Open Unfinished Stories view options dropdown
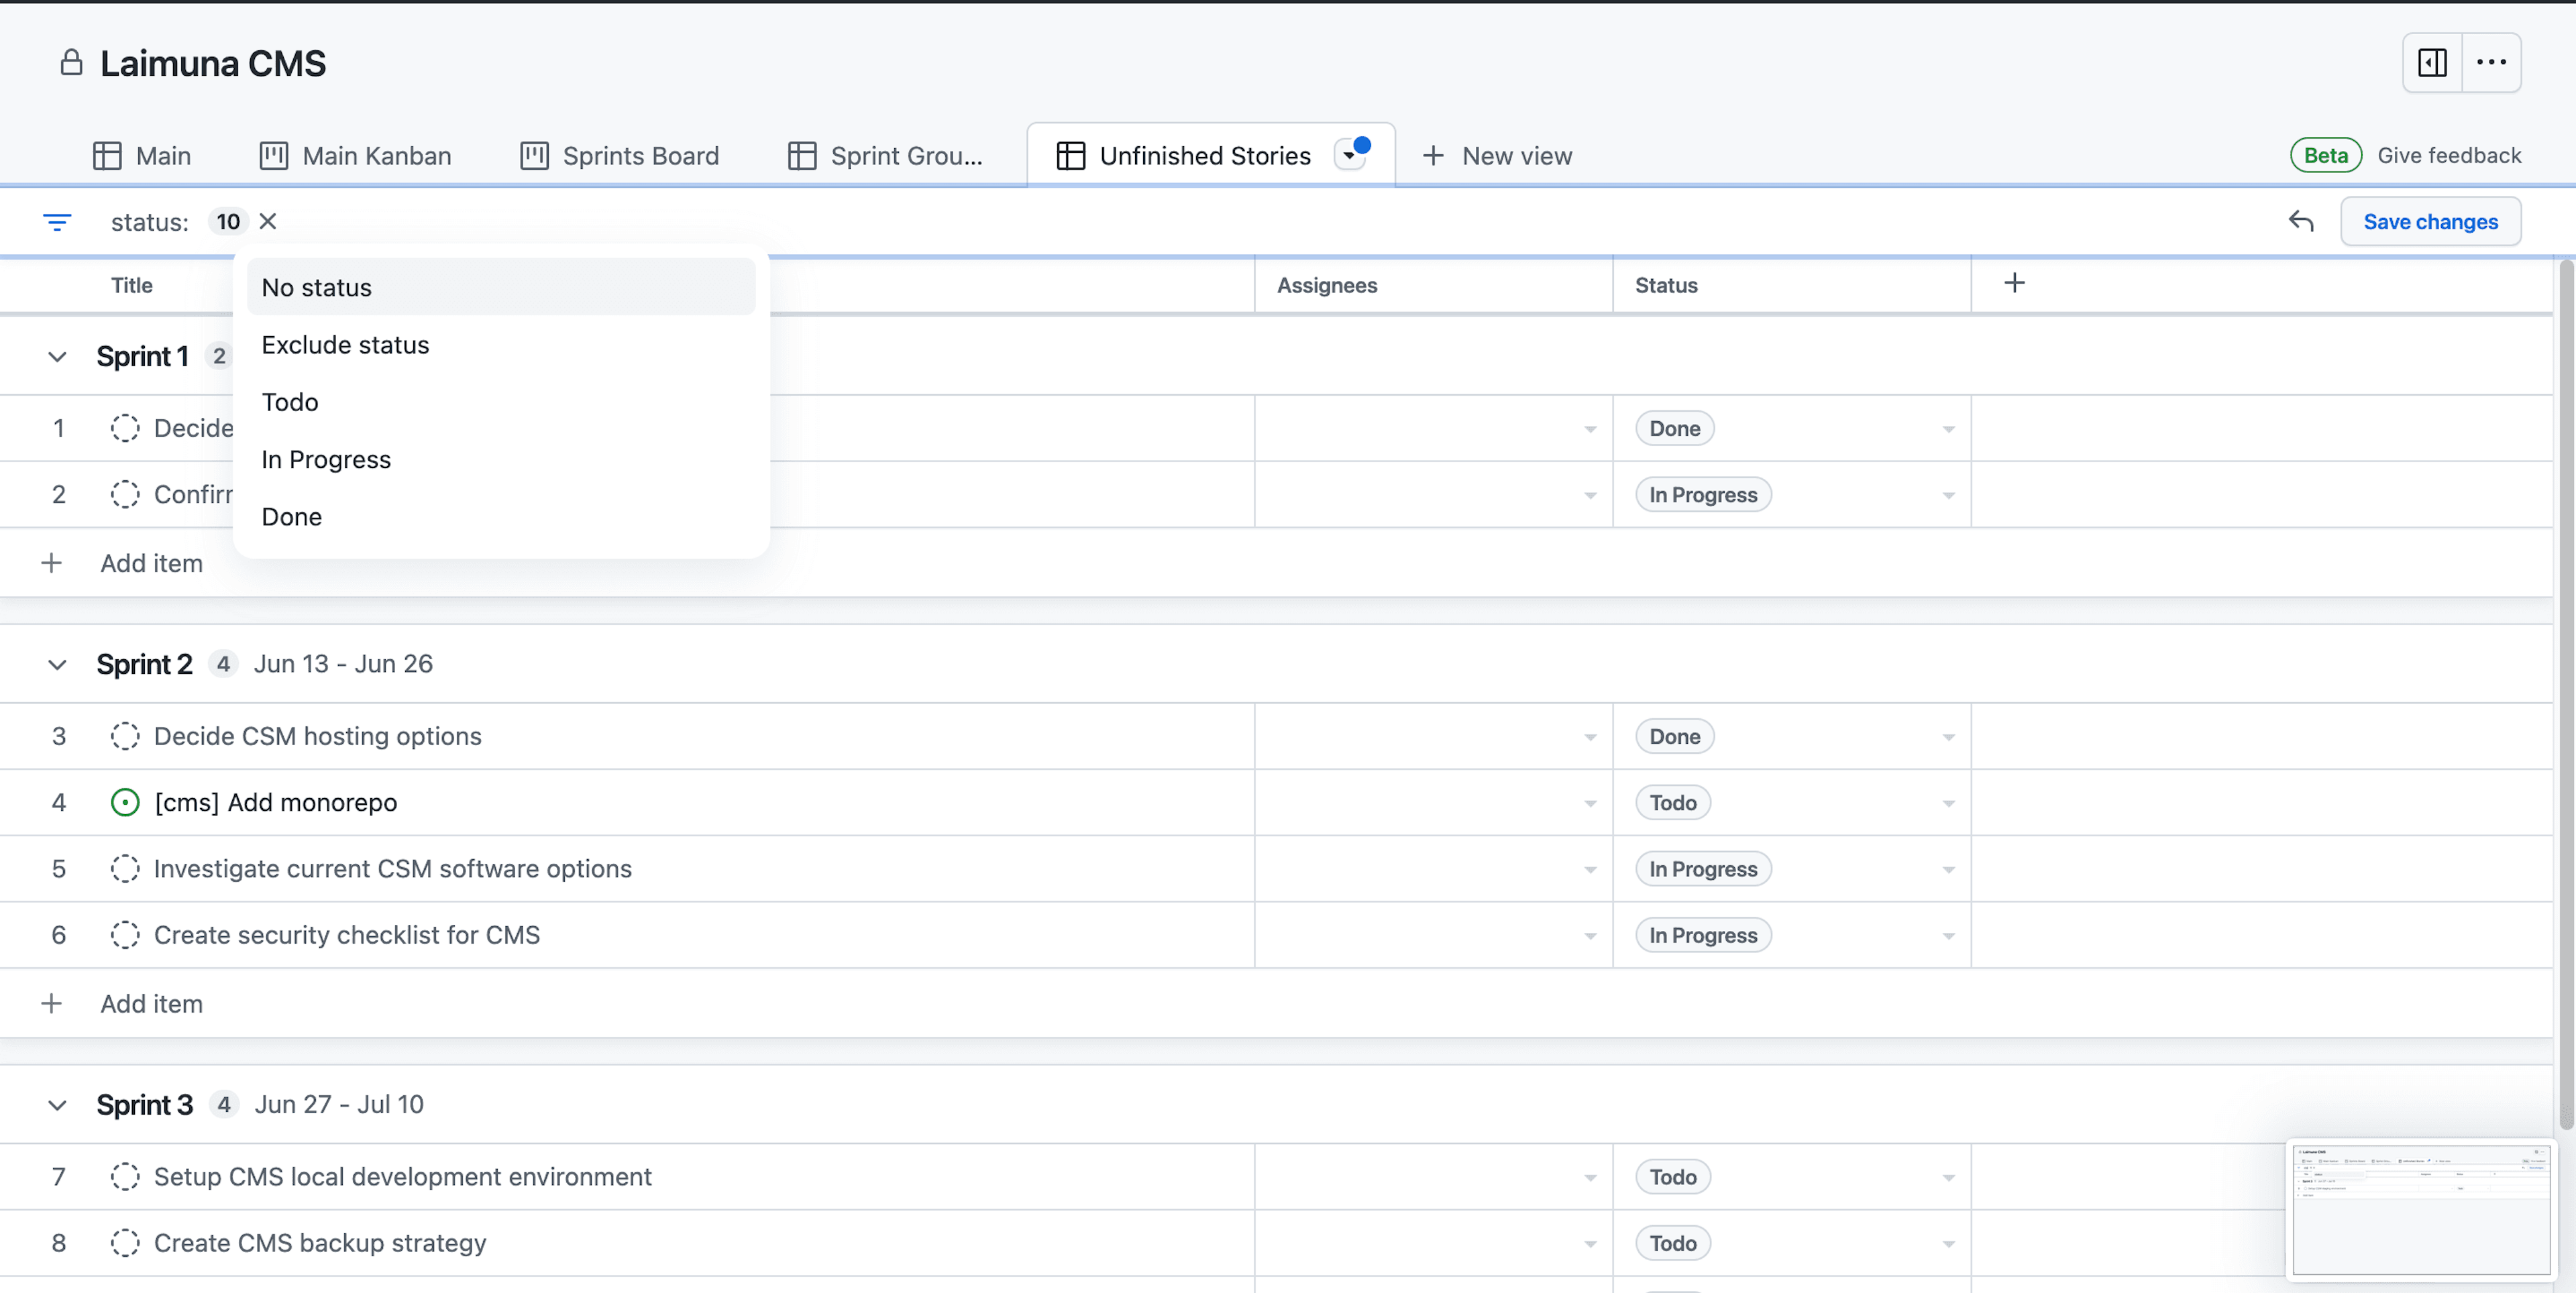The image size is (2576, 1293). tap(1349, 156)
